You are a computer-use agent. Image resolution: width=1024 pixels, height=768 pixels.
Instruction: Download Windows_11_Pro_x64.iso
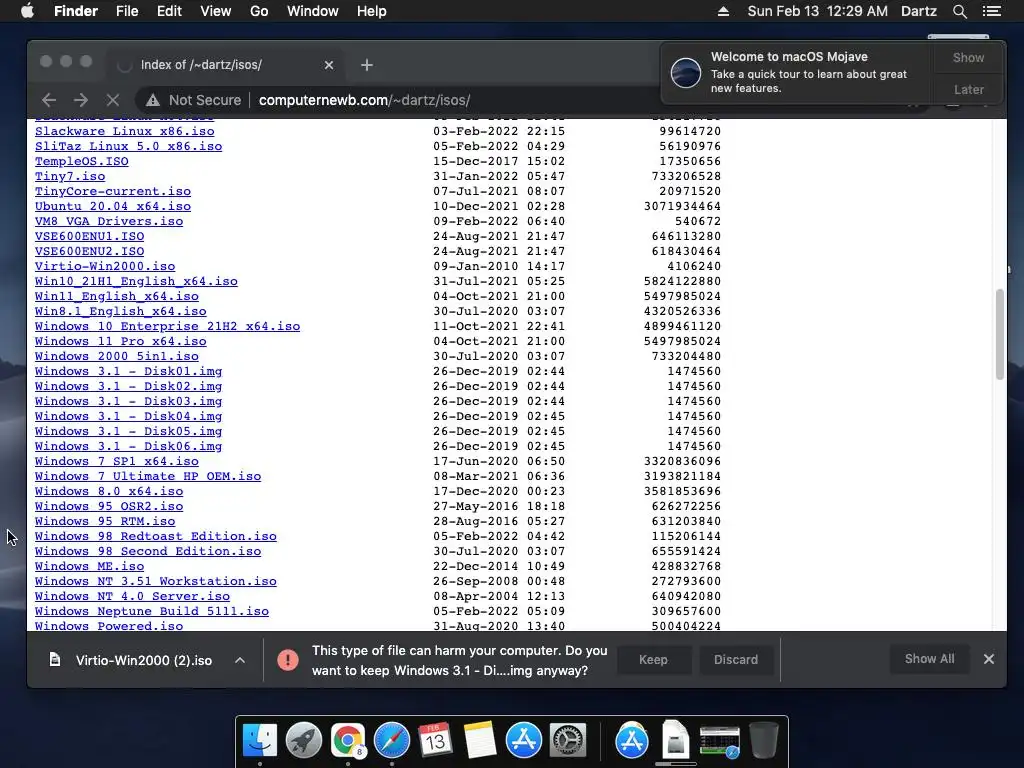coord(121,342)
